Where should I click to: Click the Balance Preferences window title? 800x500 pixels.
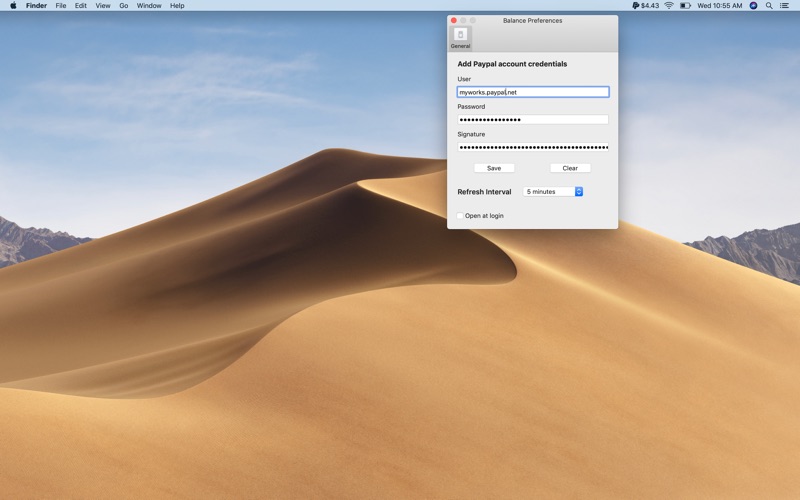coord(532,20)
